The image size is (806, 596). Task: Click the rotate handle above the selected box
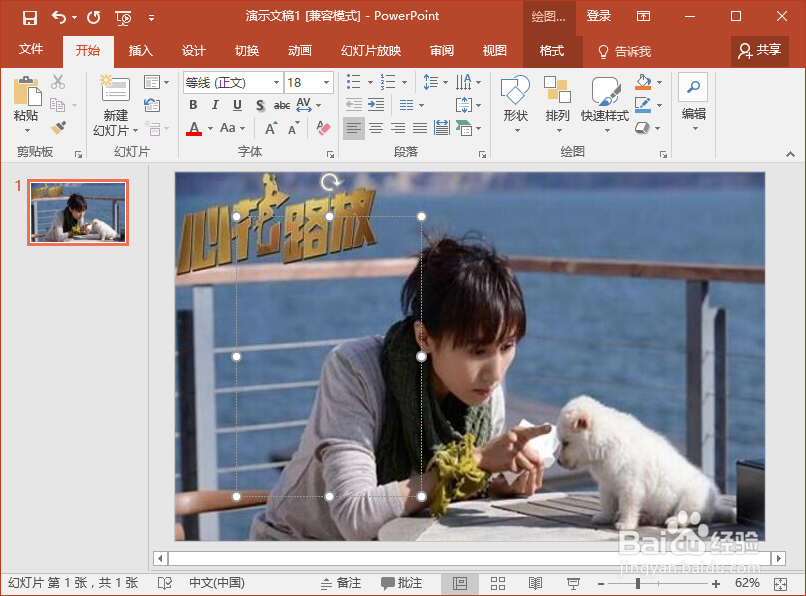[x=329, y=182]
